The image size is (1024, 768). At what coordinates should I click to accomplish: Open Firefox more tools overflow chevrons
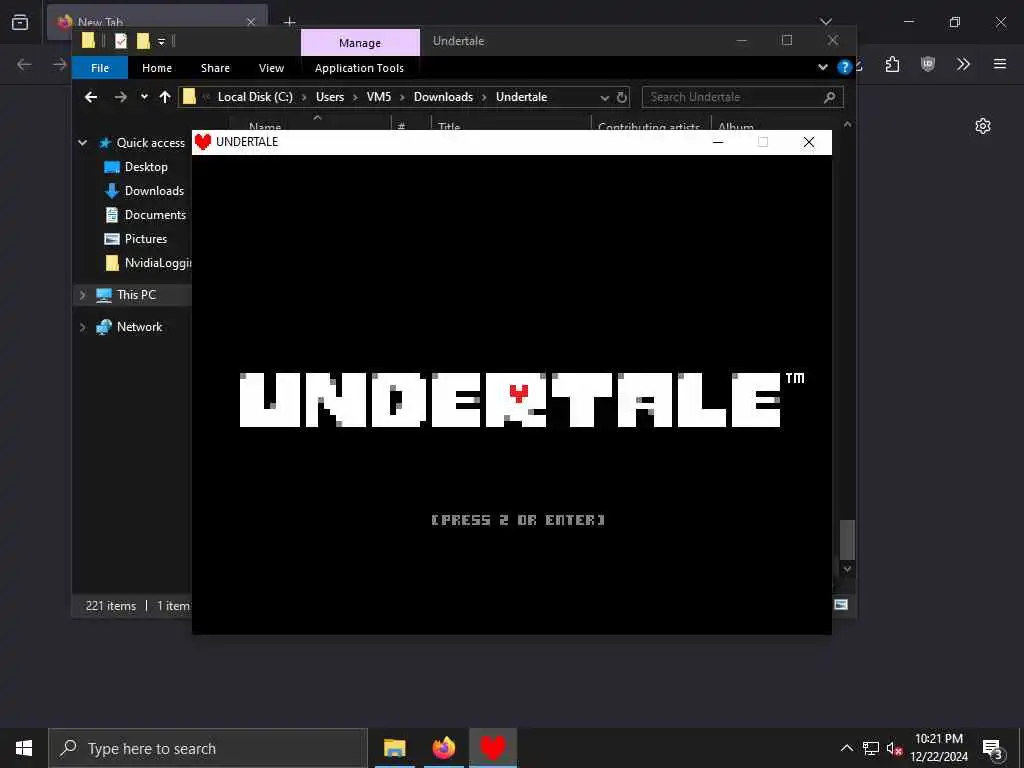coord(963,63)
